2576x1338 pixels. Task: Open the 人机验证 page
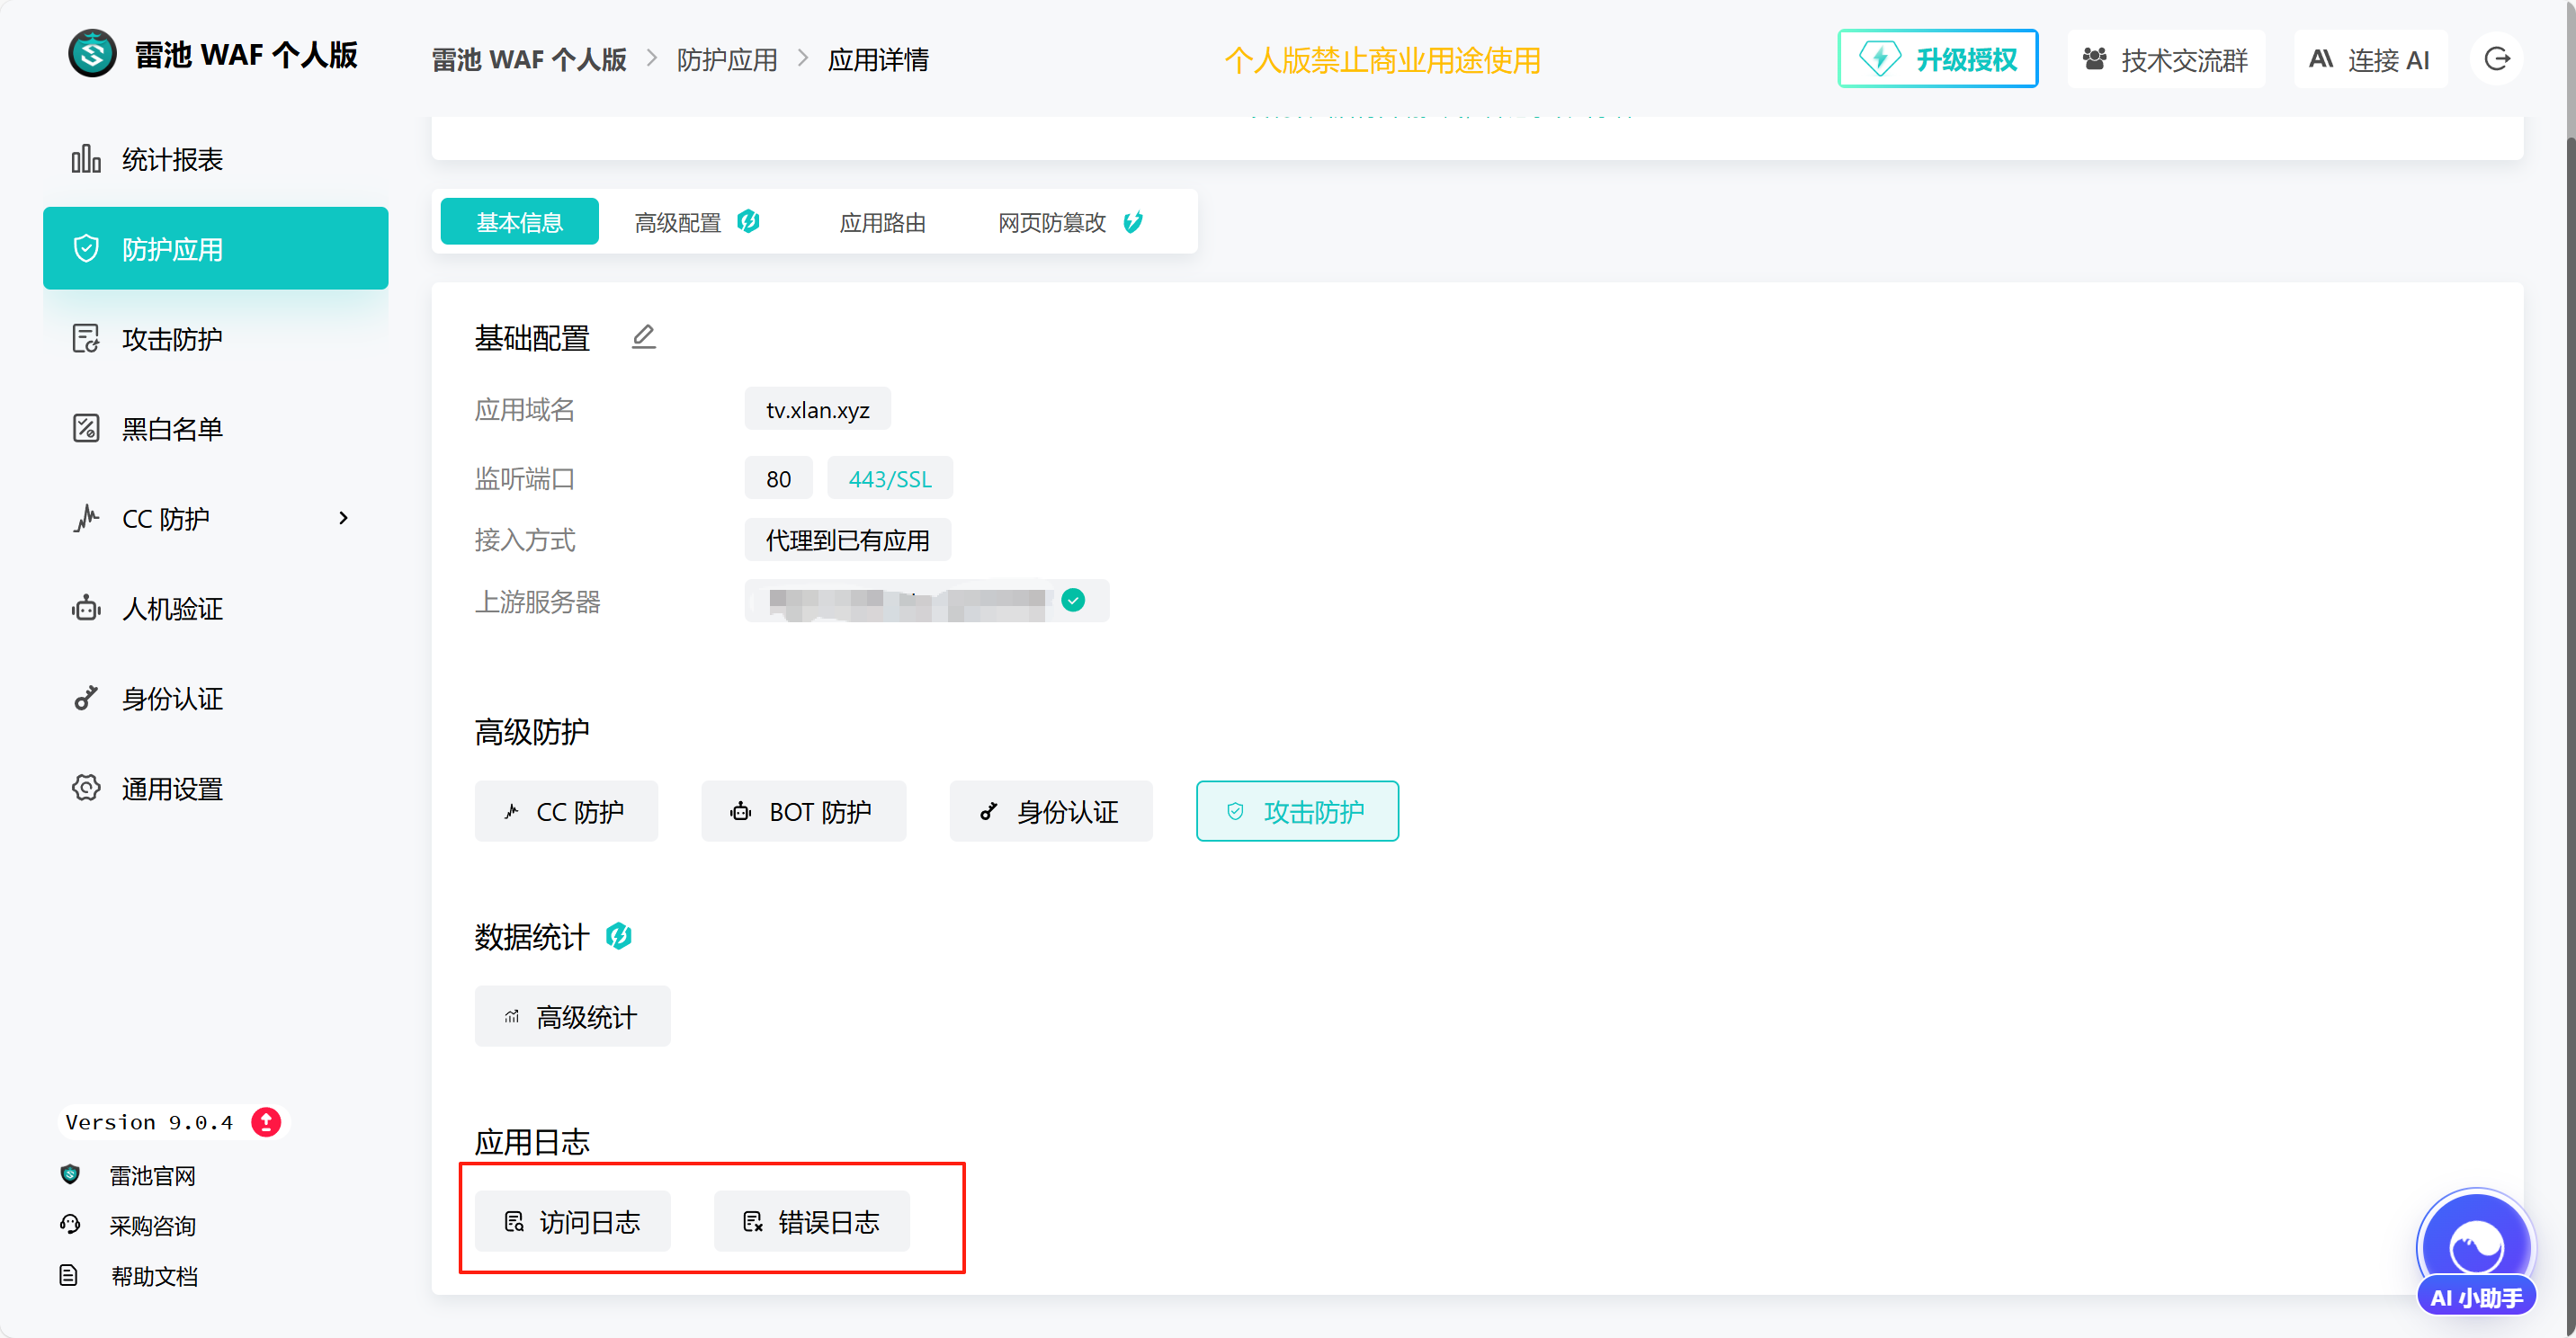pos(215,609)
